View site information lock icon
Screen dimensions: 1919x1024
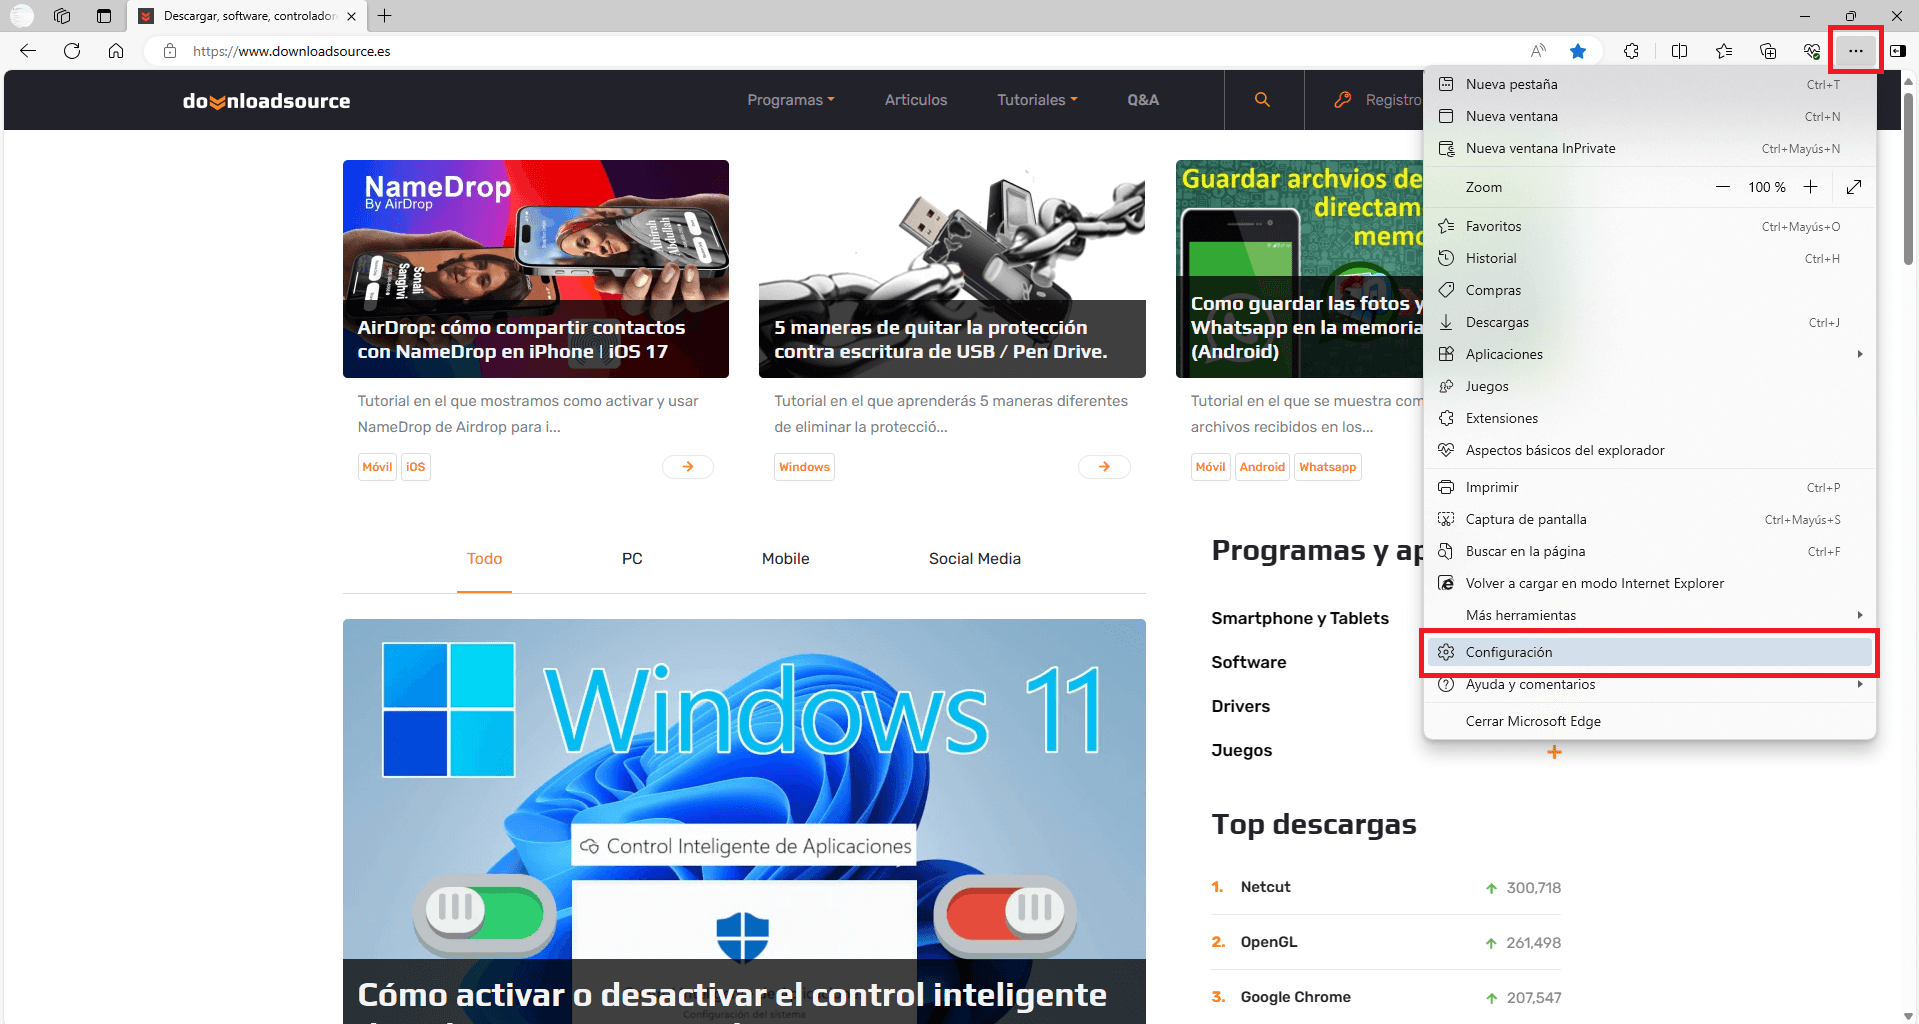pyautogui.click(x=170, y=51)
